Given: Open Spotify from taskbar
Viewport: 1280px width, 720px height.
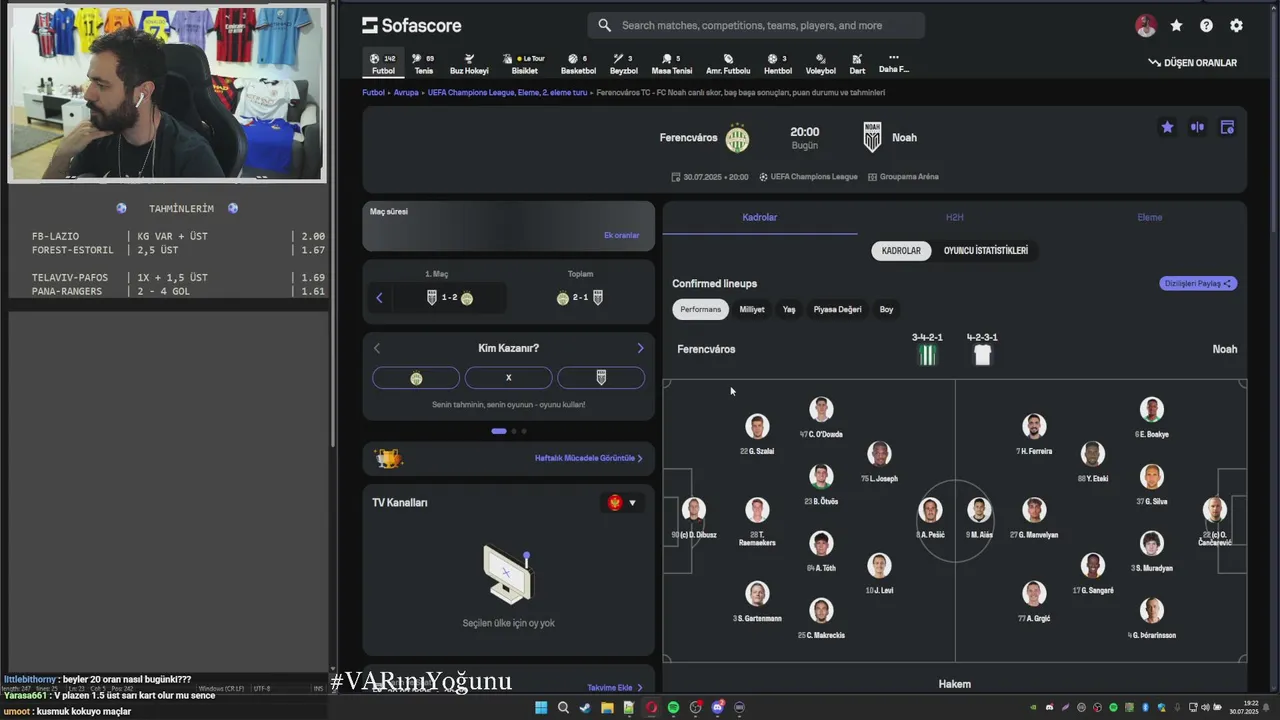Looking at the screenshot, I should (673, 708).
